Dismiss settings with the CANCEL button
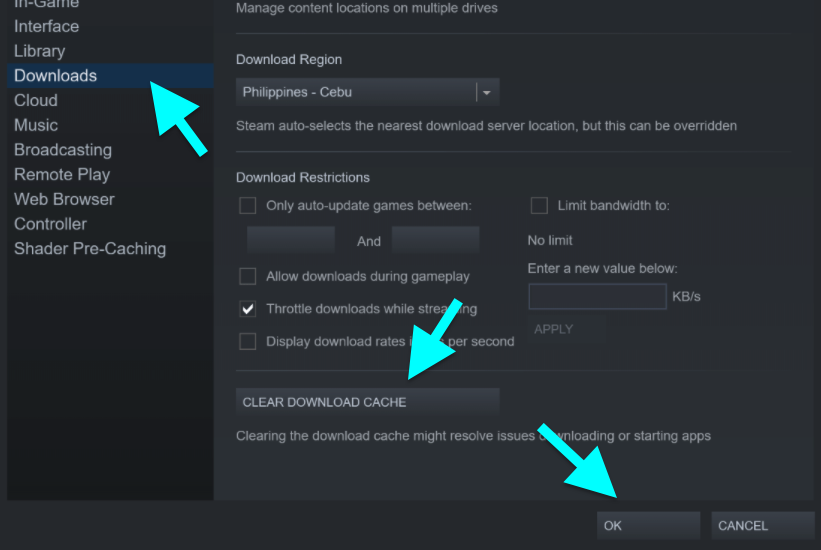The height and width of the screenshot is (550, 821). (762, 525)
